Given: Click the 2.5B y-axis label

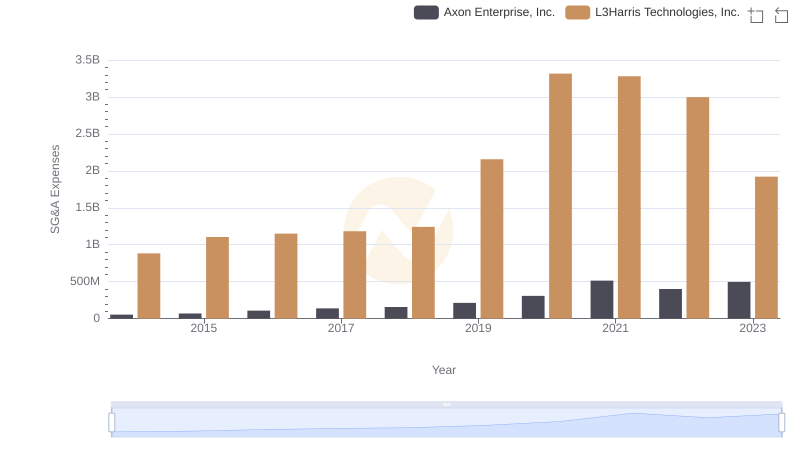Looking at the screenshot, I should (x=87, y=134).
